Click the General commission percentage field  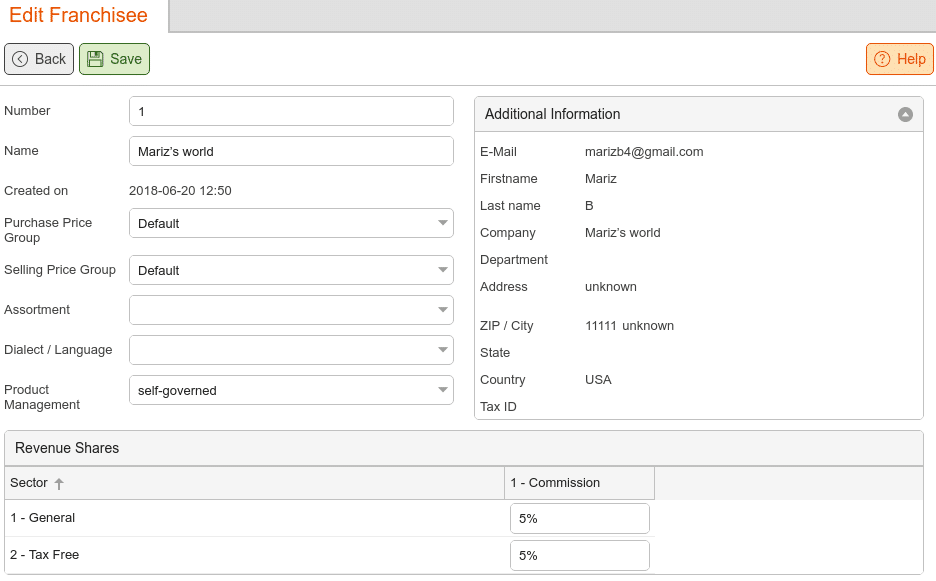pos(580,518)
